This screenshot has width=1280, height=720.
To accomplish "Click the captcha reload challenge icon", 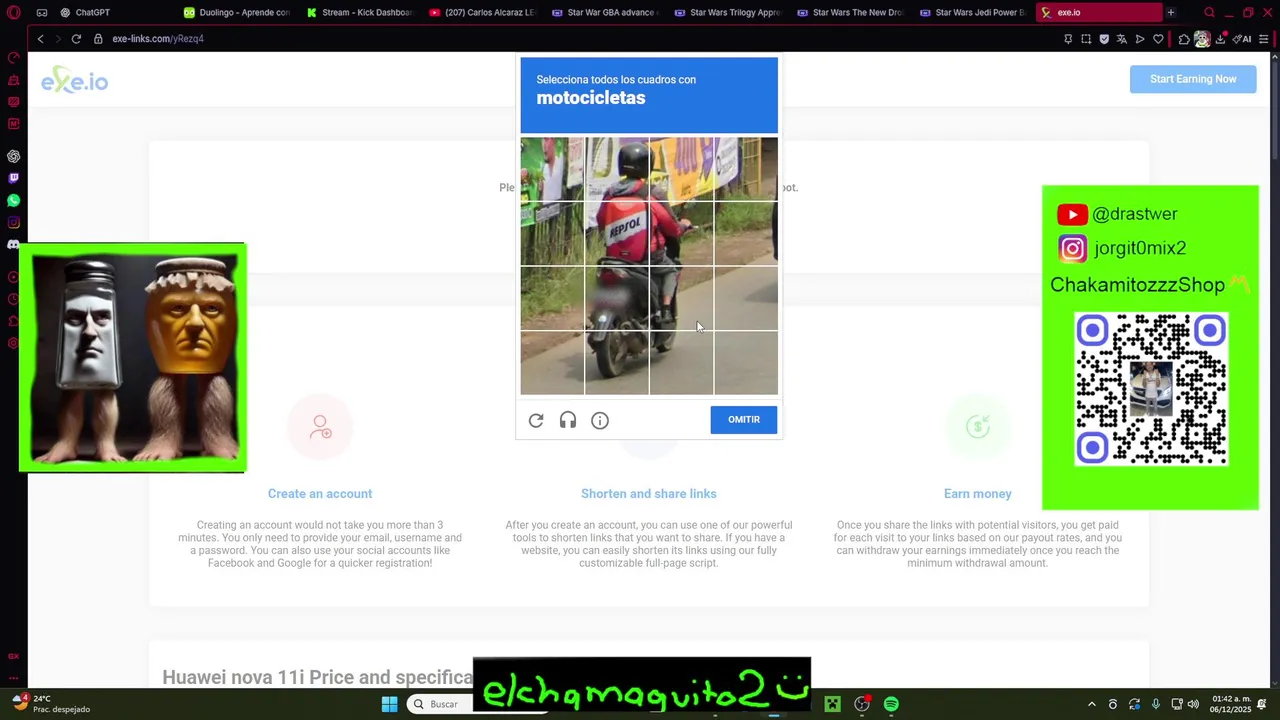I will [536, 420].
